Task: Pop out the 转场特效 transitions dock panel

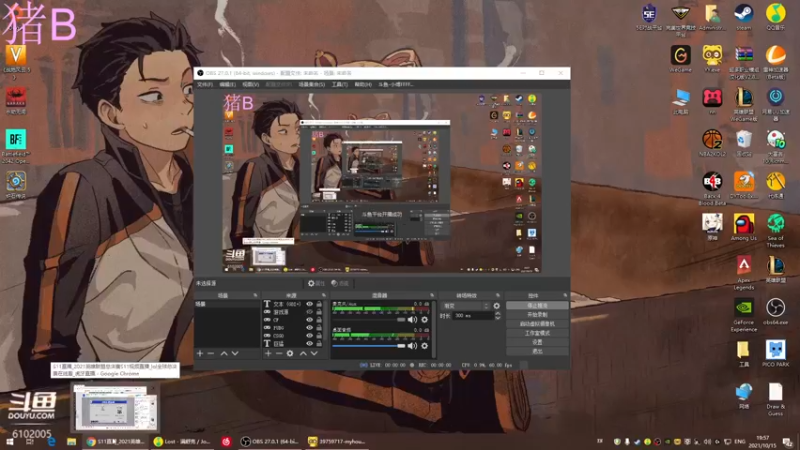Action: (498, 295)
